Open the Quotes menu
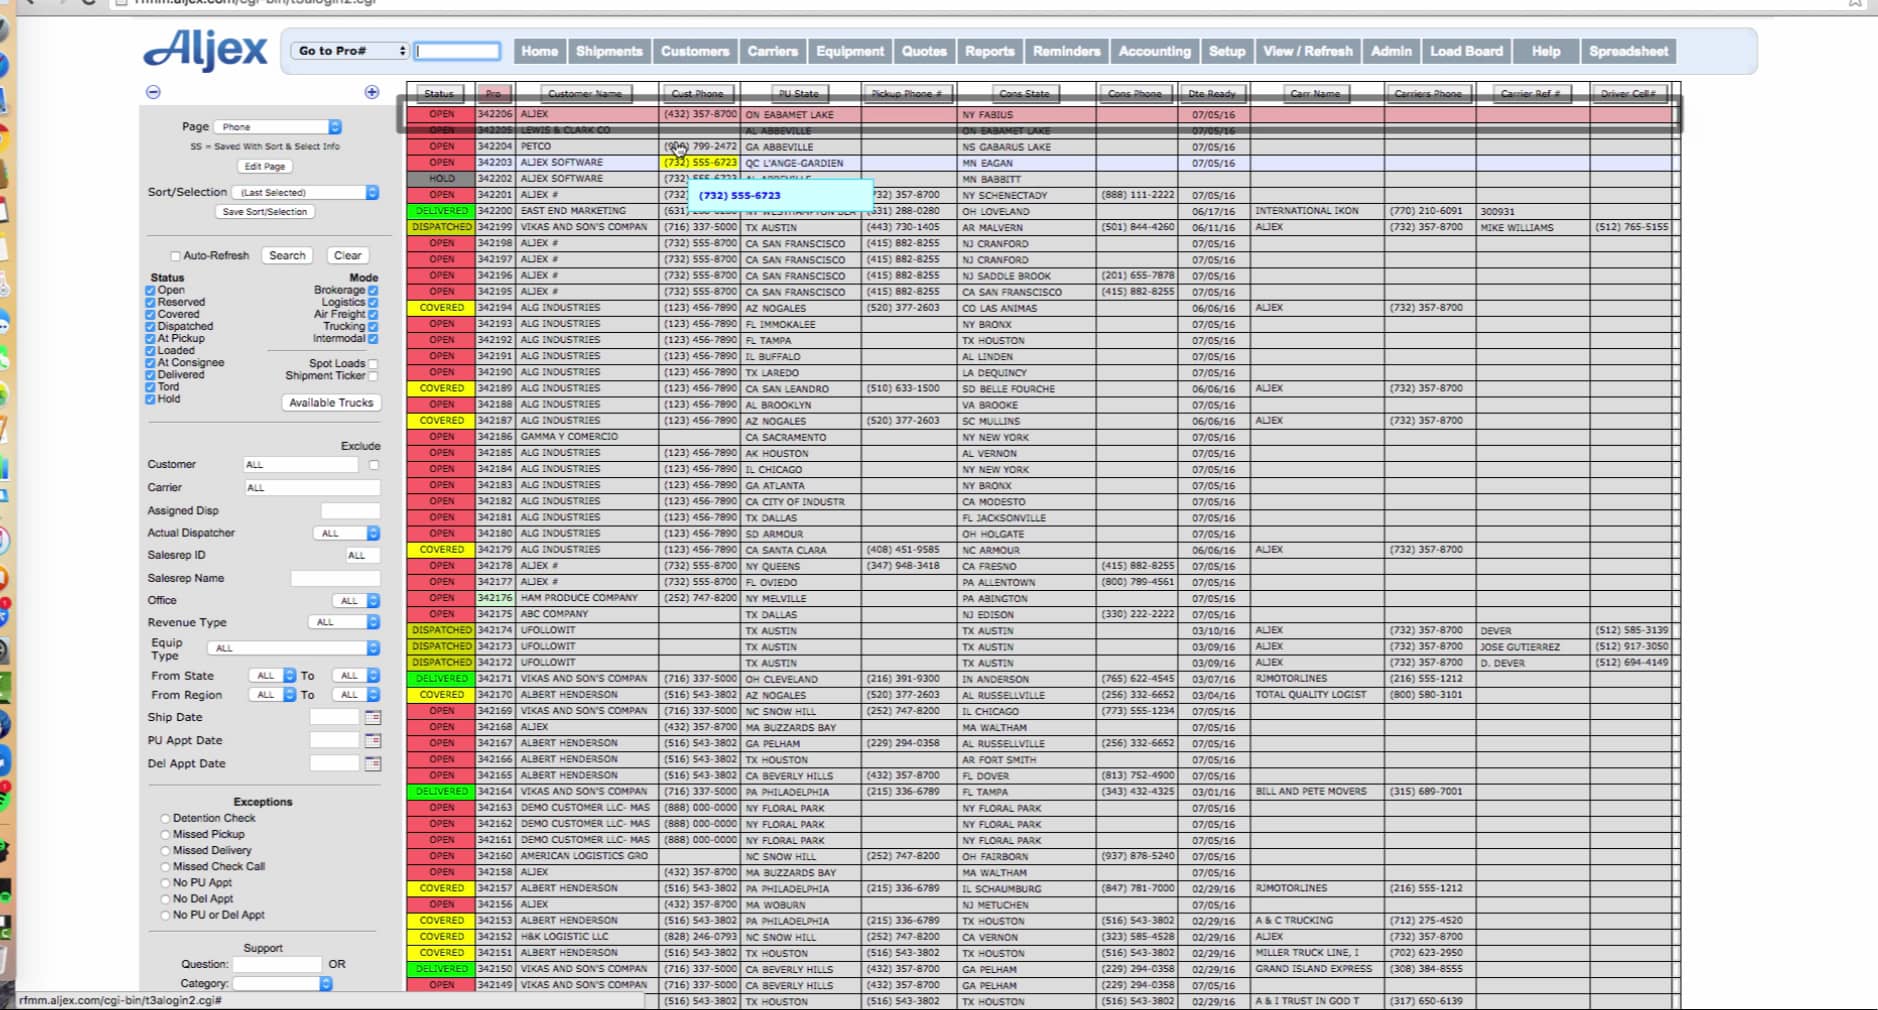 point(924,51)
